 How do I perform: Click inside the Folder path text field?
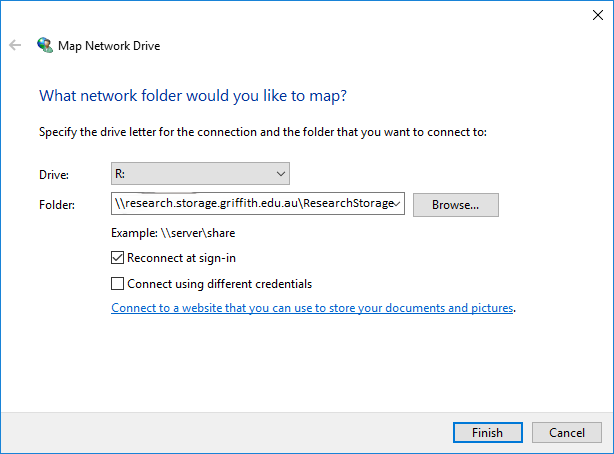point(252,205)
